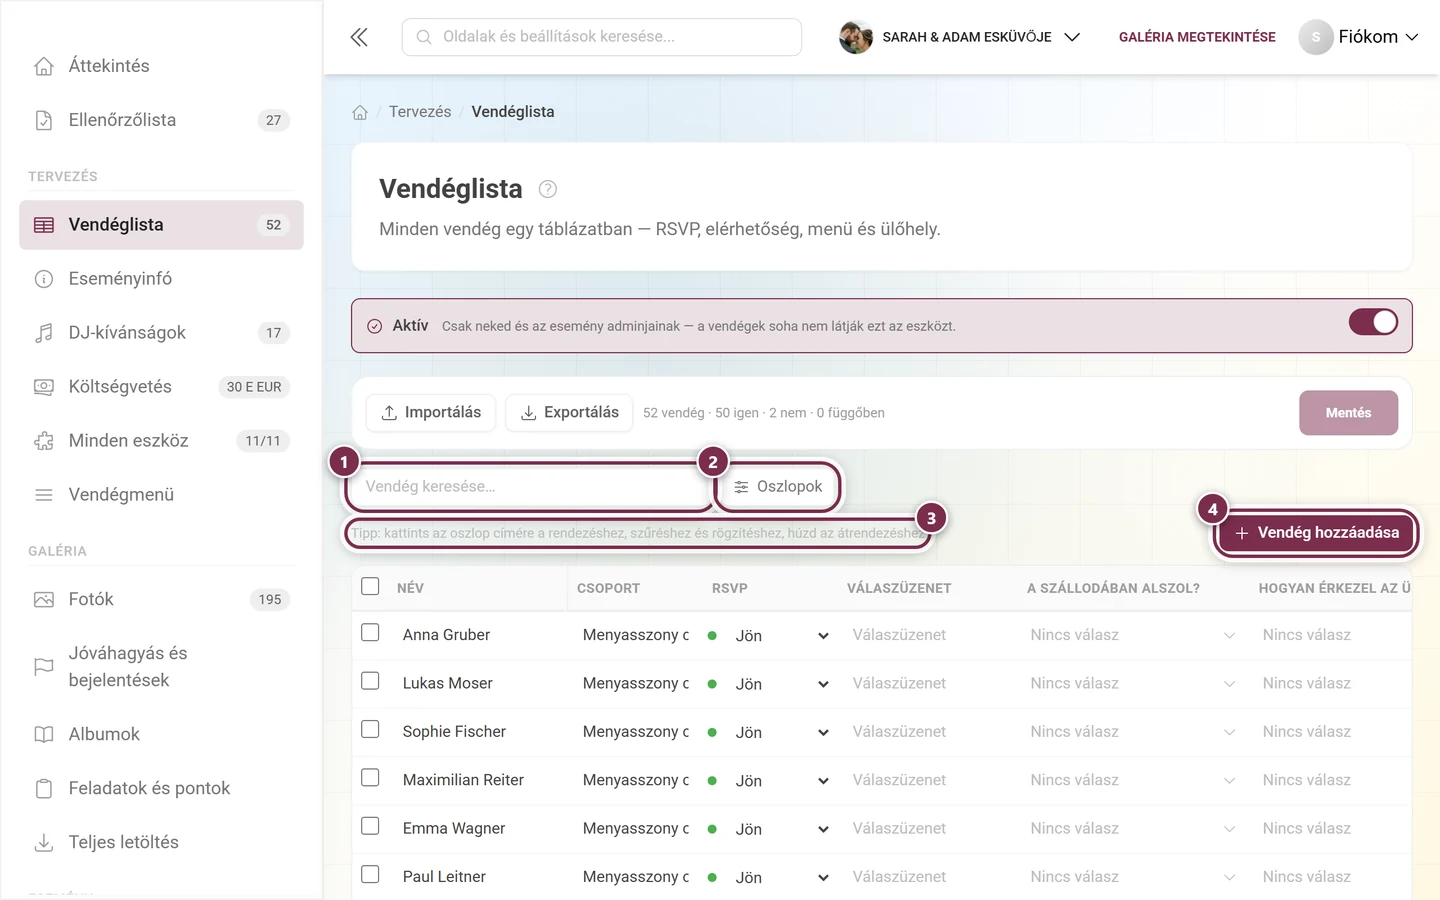Click the flag icon for Jóváhagyás és bejelentések
The image size is (1440, 900).
click(x=44, y=667)
